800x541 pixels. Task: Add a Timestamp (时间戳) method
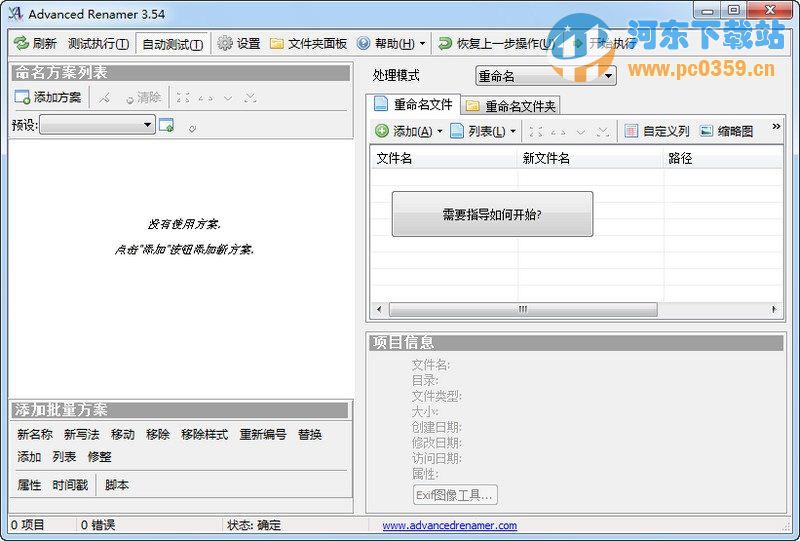[x=70, y=485]
